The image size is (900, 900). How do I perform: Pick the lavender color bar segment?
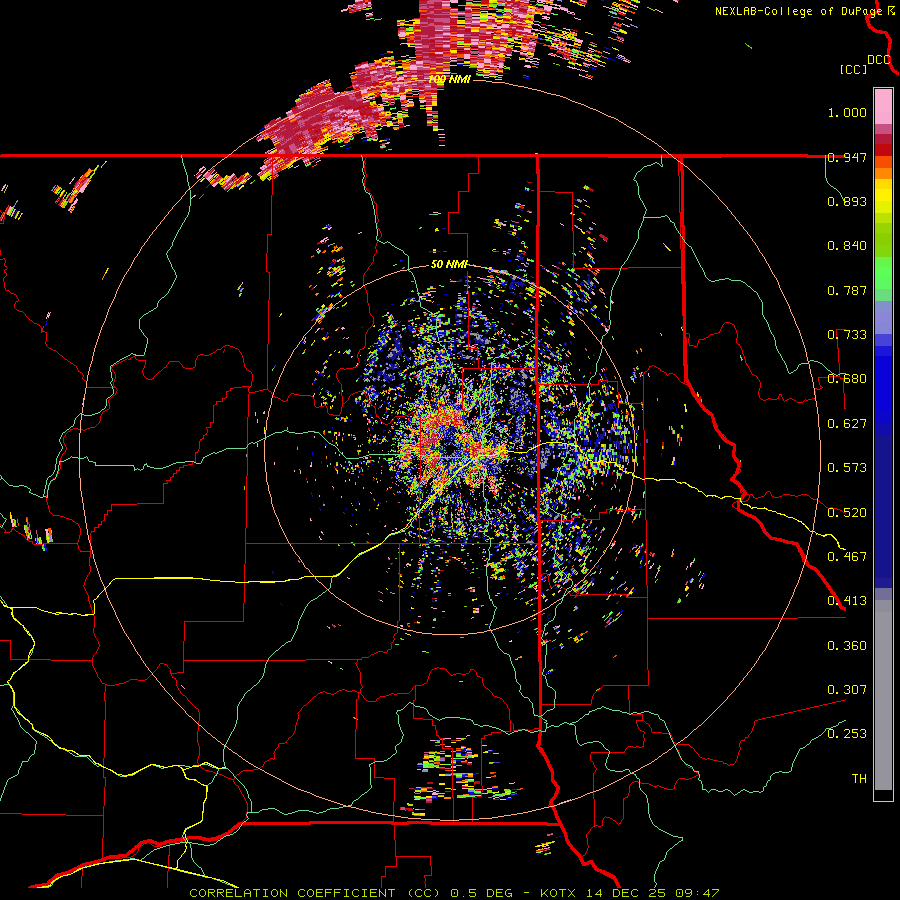point(883,317)
